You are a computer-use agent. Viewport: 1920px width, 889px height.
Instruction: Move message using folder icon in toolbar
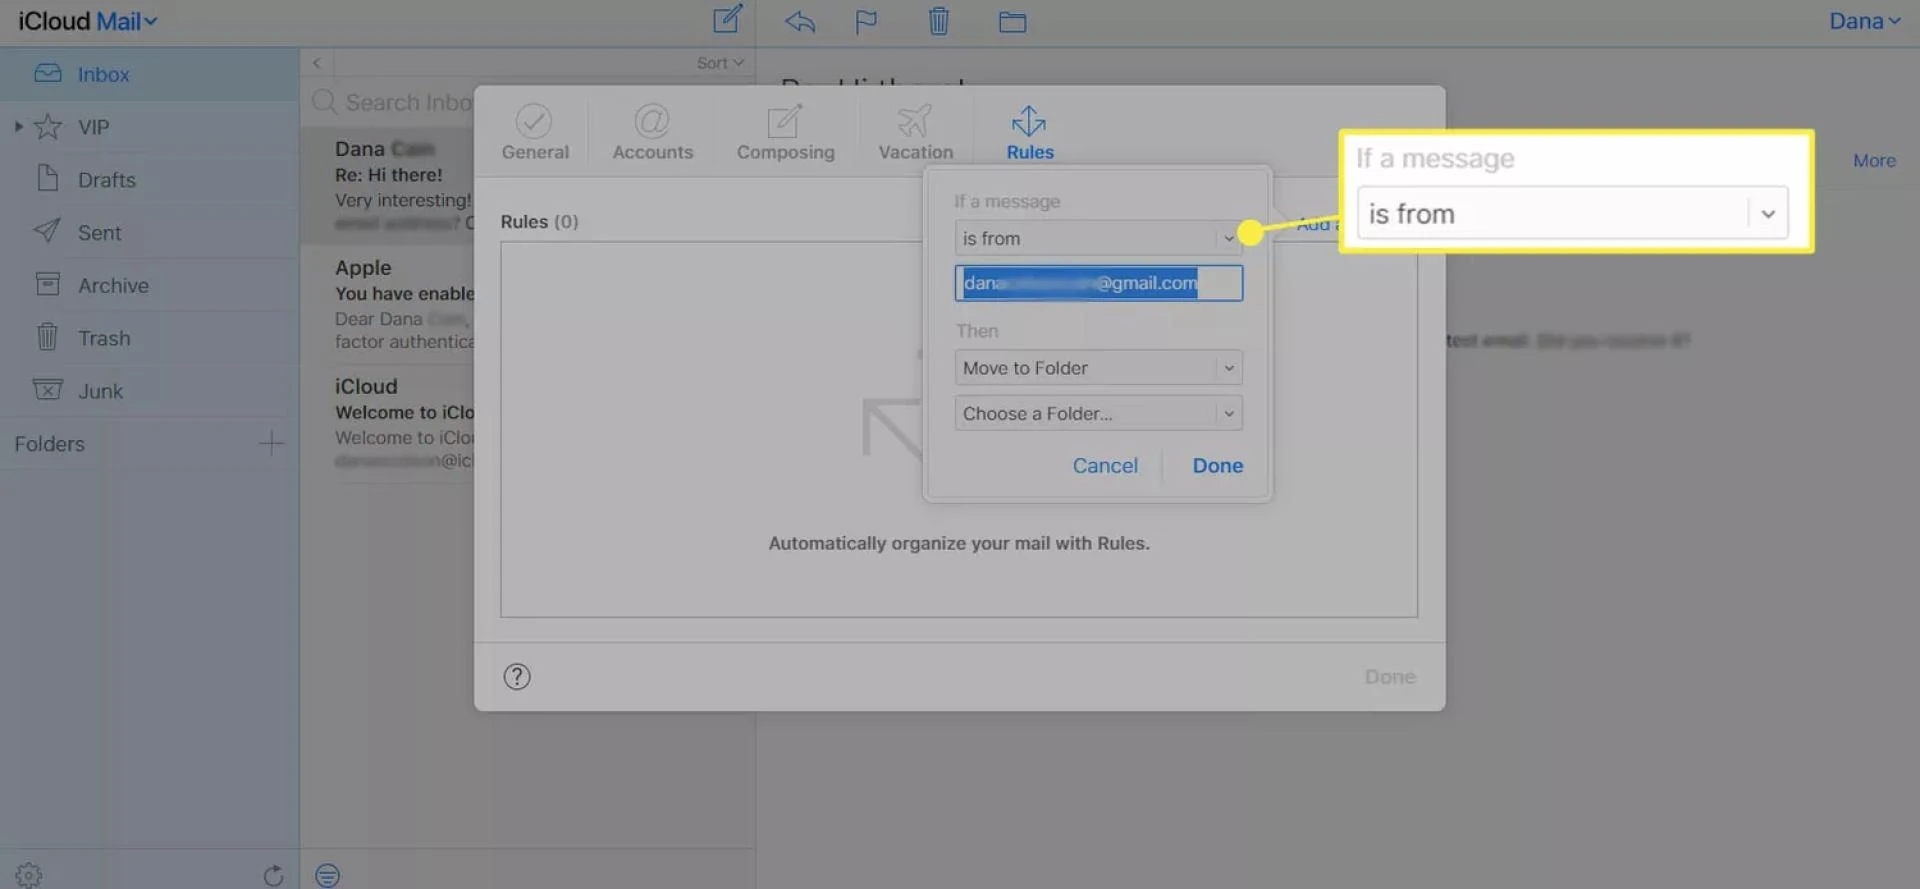(x=1012, y=21)
